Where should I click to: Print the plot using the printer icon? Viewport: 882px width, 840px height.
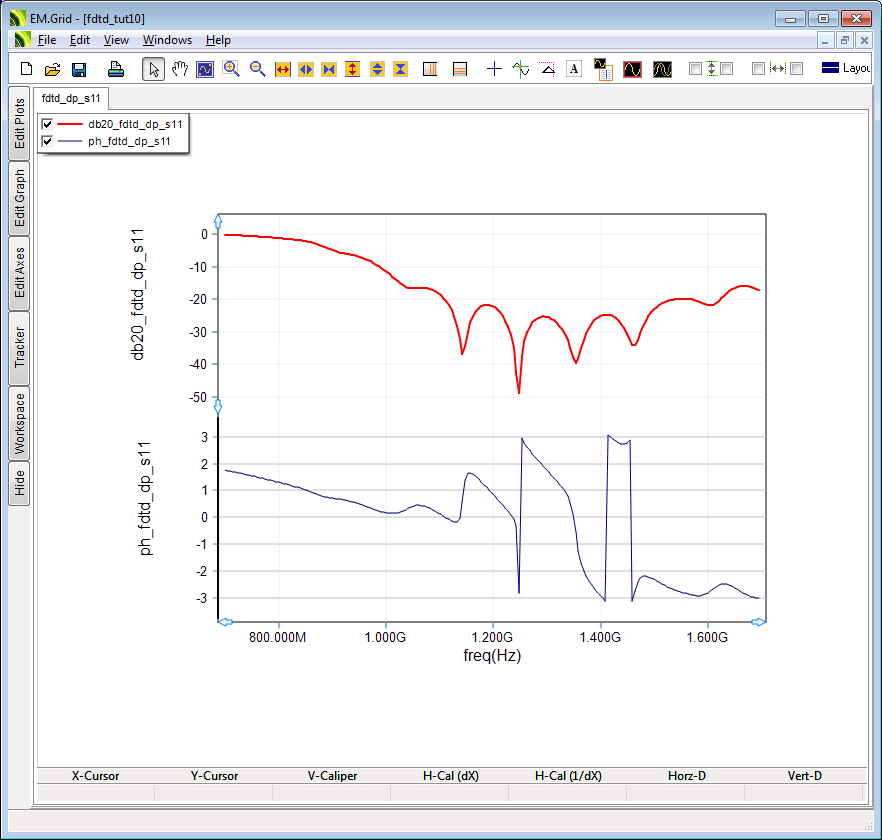coord(116,69)
